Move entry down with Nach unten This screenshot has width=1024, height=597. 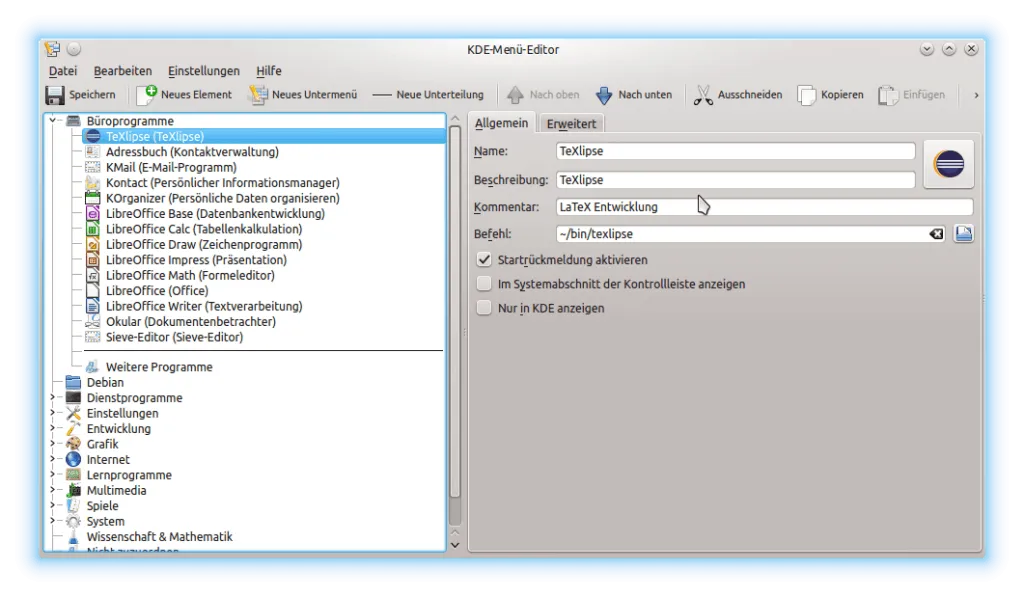pyautogui.click(x=604, y=95)
